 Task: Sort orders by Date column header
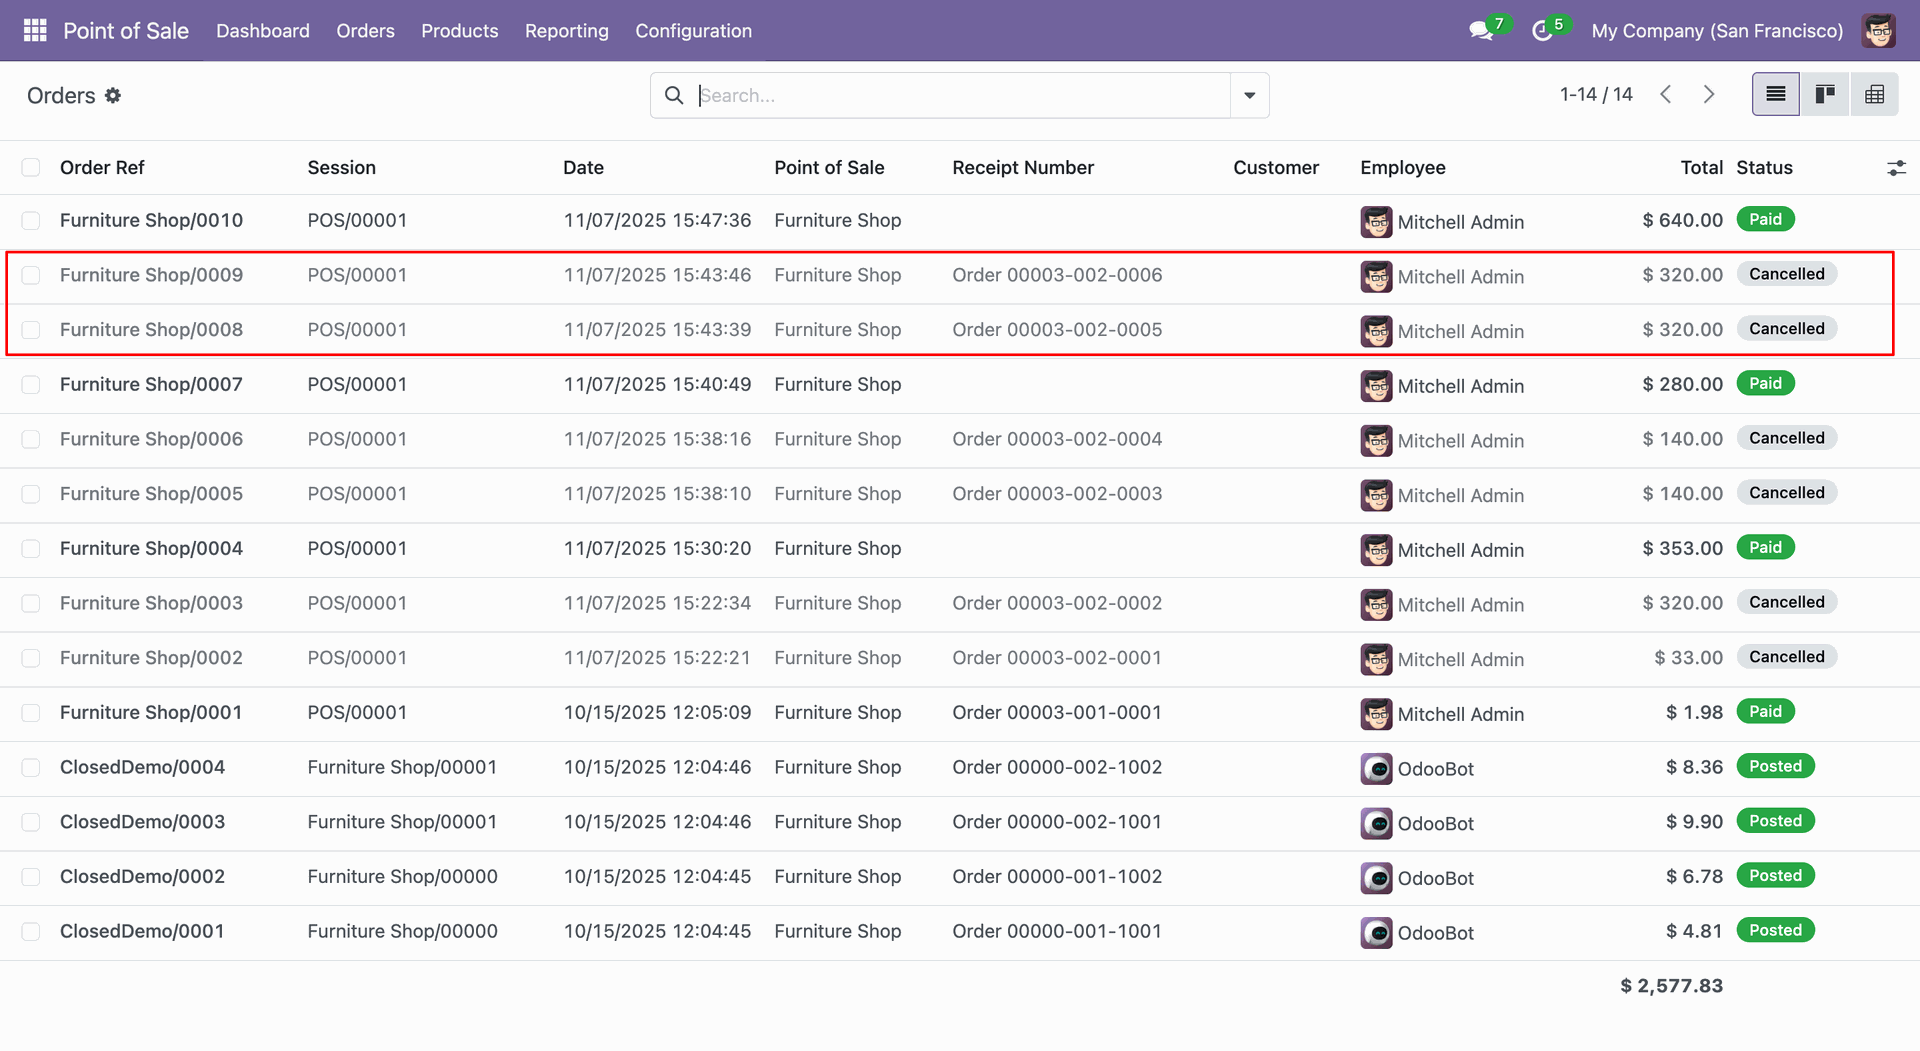(x=583, y=168)
